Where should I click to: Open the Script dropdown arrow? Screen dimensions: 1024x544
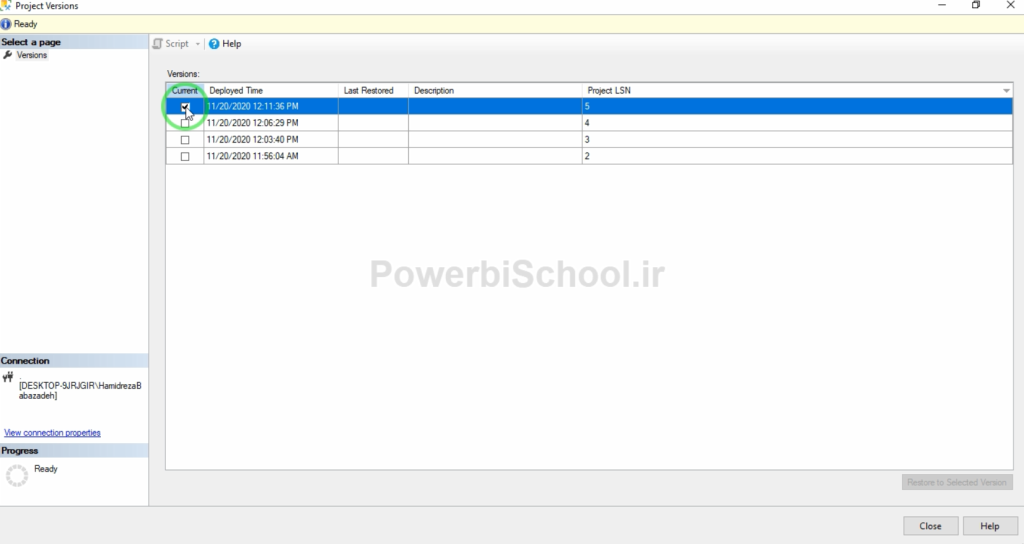click(x=198, y=44)
